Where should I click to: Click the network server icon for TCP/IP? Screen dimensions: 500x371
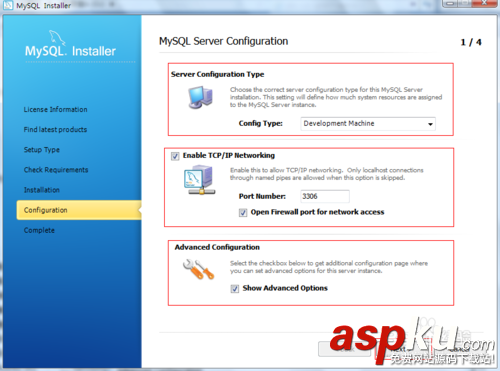tap(199, 180)
